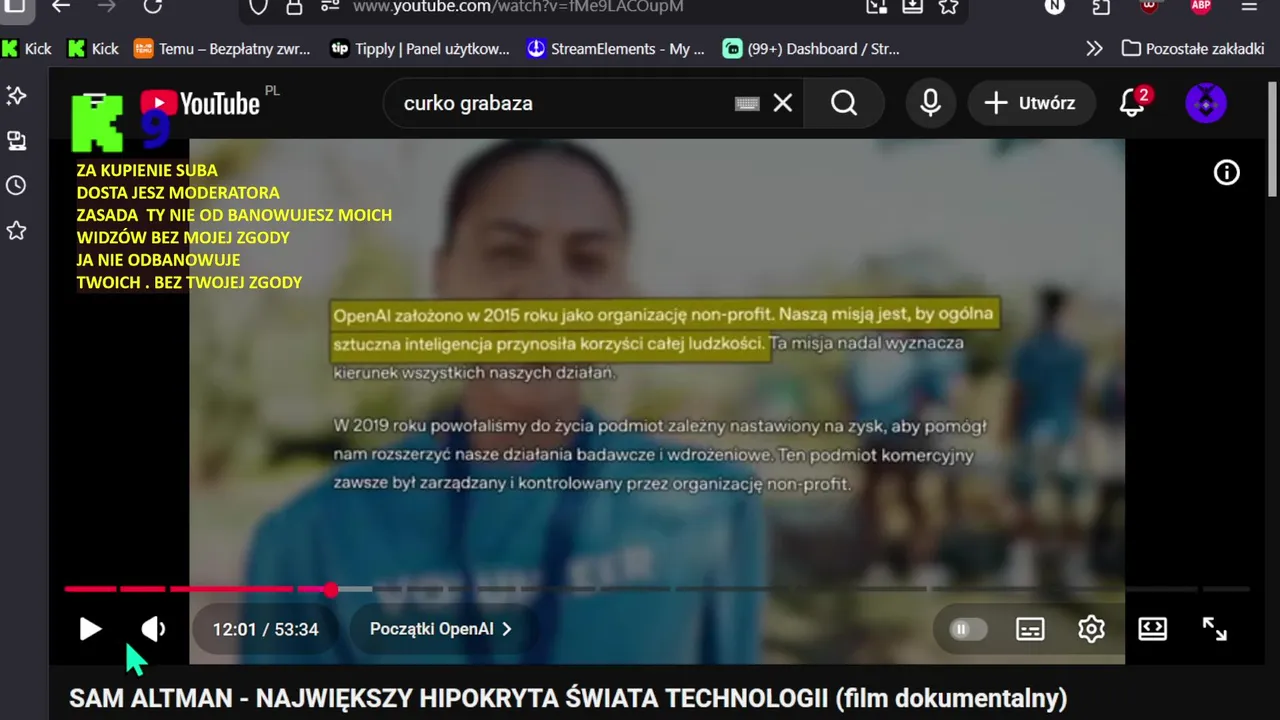Open the site permissions sliders icon
This screenshot has width=1280, height=720.
click(330, 6)
